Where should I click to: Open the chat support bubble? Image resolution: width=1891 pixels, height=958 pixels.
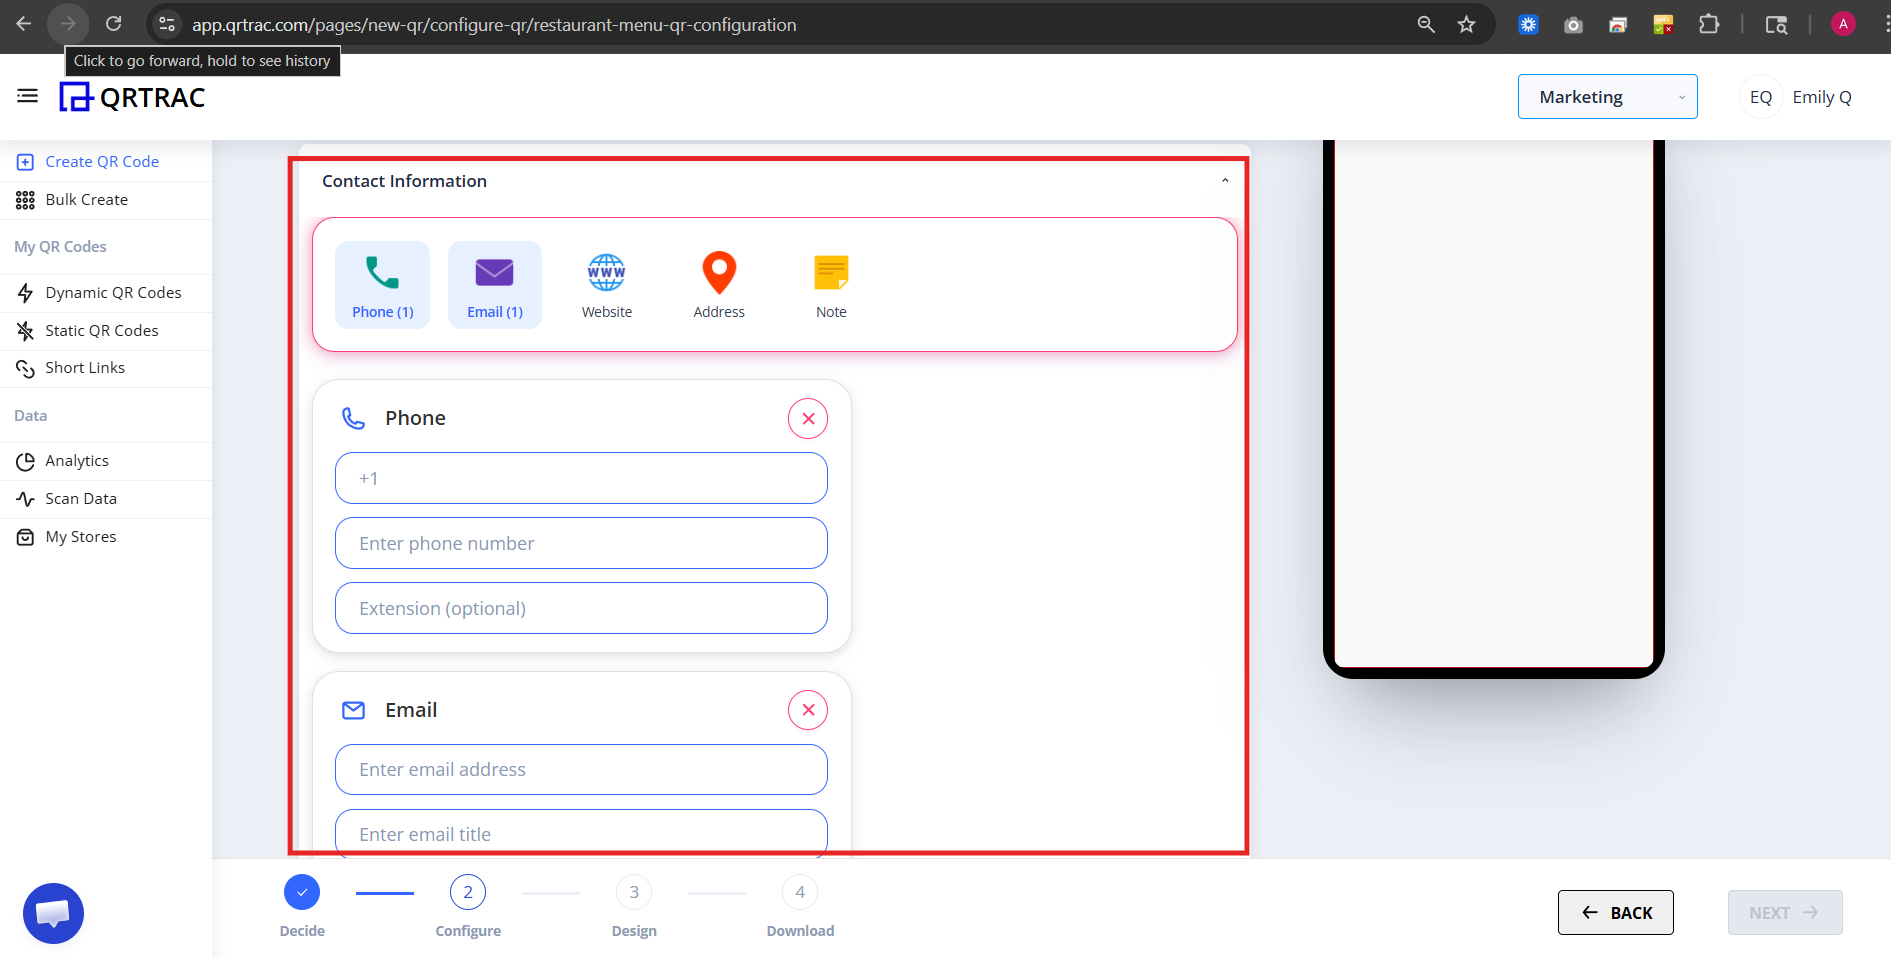pyautogui.click(x=52, y=912)
